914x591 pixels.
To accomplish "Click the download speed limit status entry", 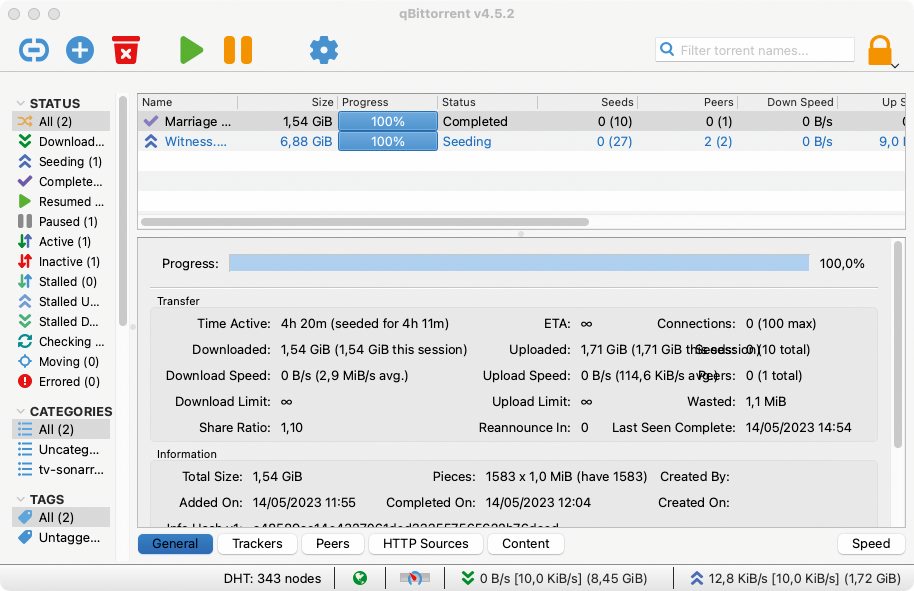I will point(554,578).
